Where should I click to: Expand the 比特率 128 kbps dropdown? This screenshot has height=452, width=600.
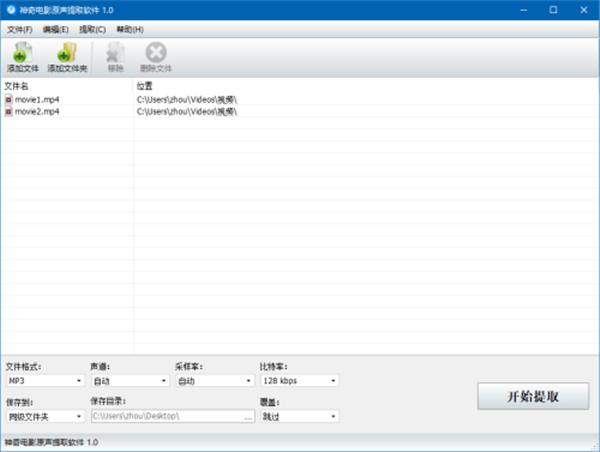[300, 381]
